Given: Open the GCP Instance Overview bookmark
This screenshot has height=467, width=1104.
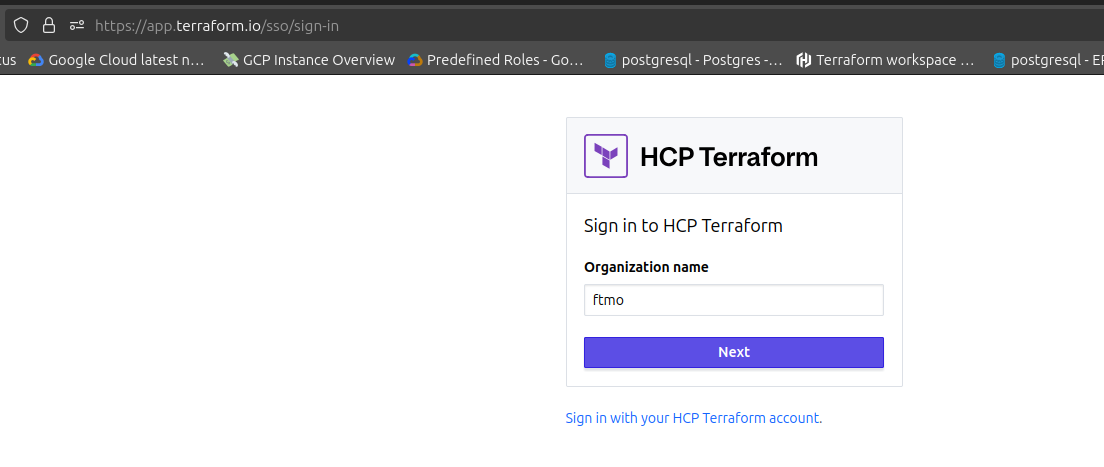Looking at the screenshot, I should pos(309,60).
